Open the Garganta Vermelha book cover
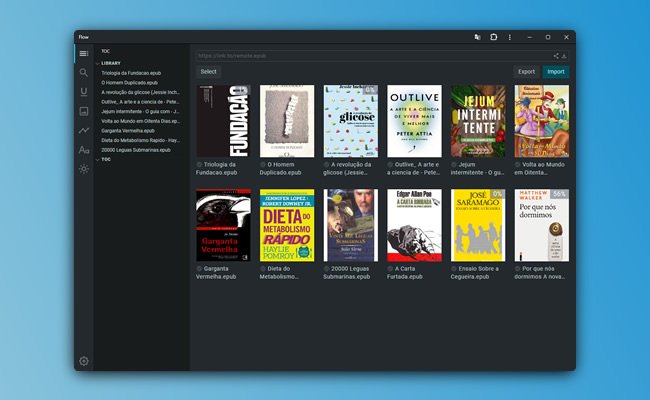650x400 pixels. (223, 225)
